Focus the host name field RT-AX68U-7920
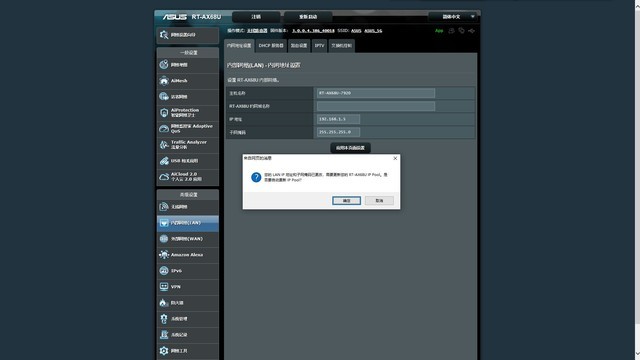This screenshot has width=640, height=360. 376,93
